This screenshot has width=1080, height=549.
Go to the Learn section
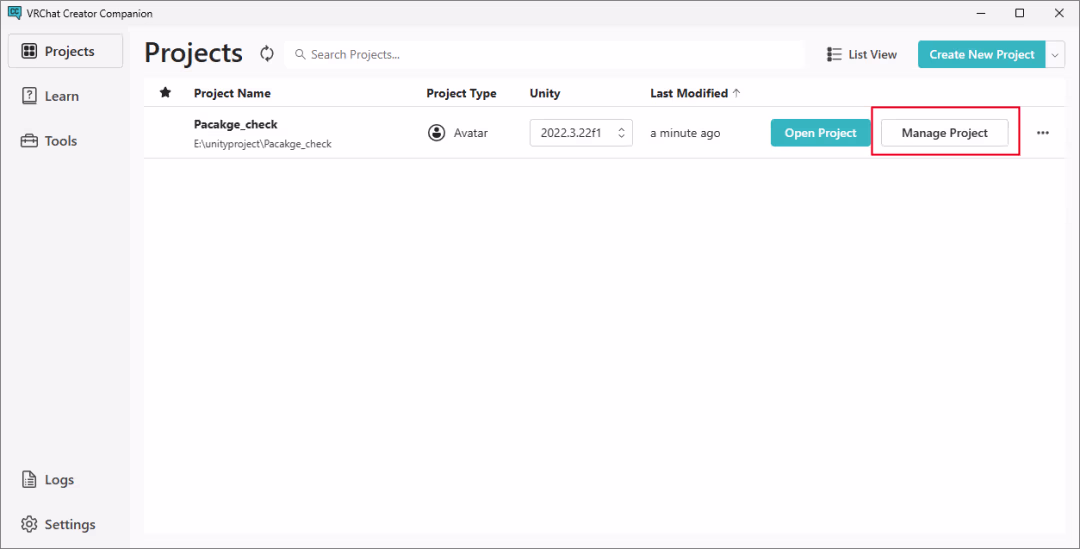point(50,96)
